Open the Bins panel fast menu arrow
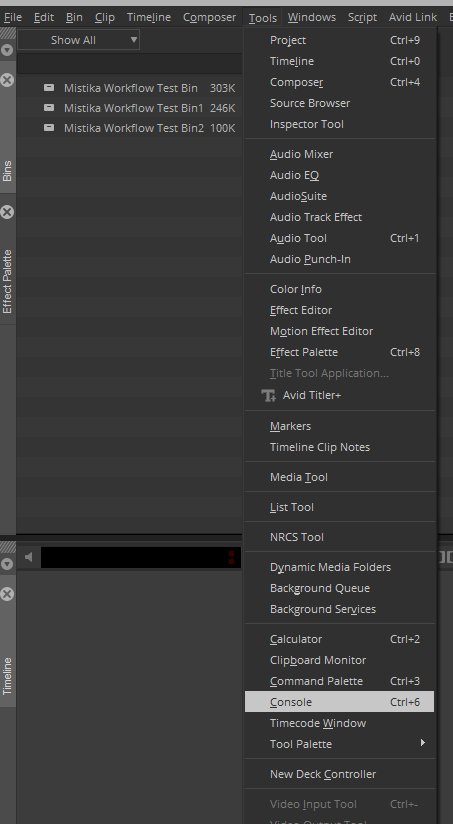 pos(7,50)
